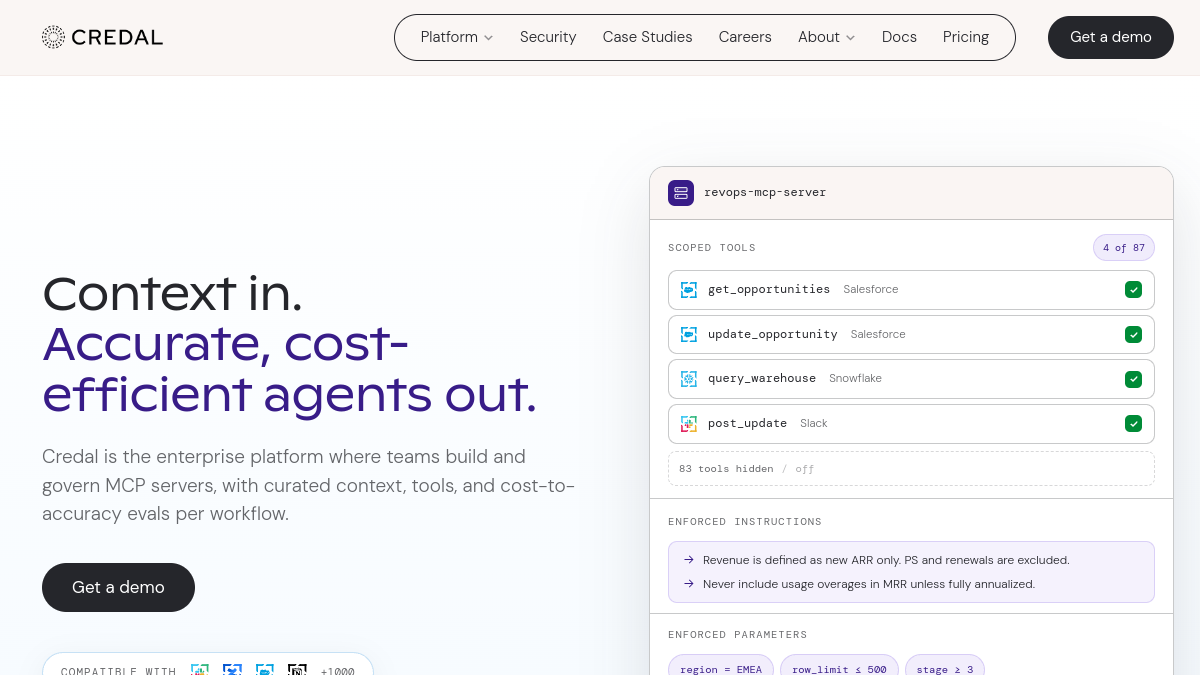This screenshot has width=1200, height=675.
Task: Click Get a demo in the header
Action: (x=1111, y=37)
